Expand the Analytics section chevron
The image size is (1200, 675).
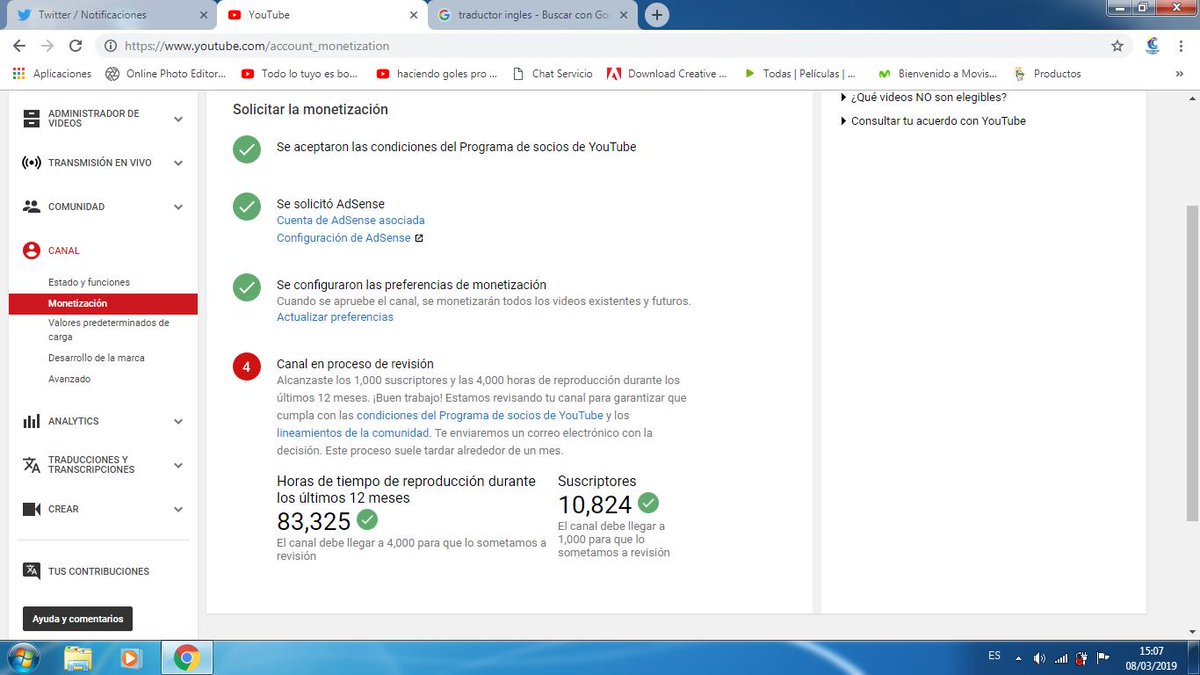(x=178, y=421)
